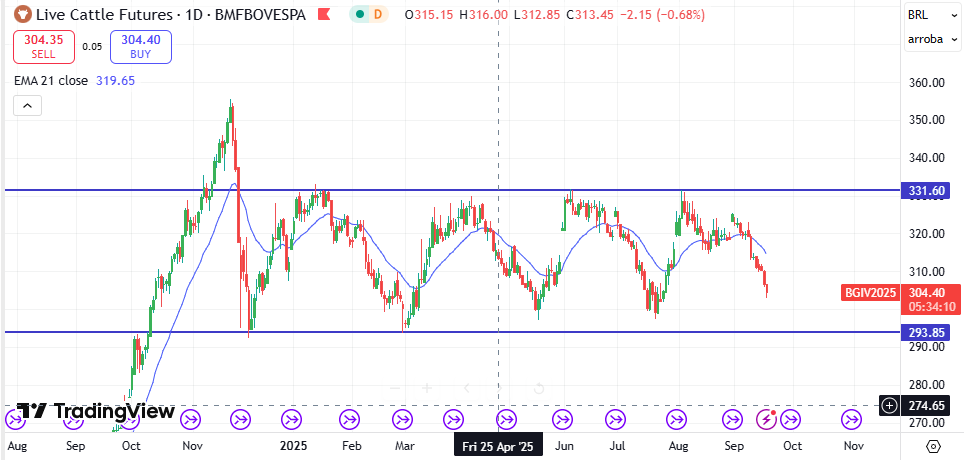Image resolution: width=964 pixels, height=460 pixels.
Task: Click the plus icon beside 274.65
Action: [x=890, y=405]
